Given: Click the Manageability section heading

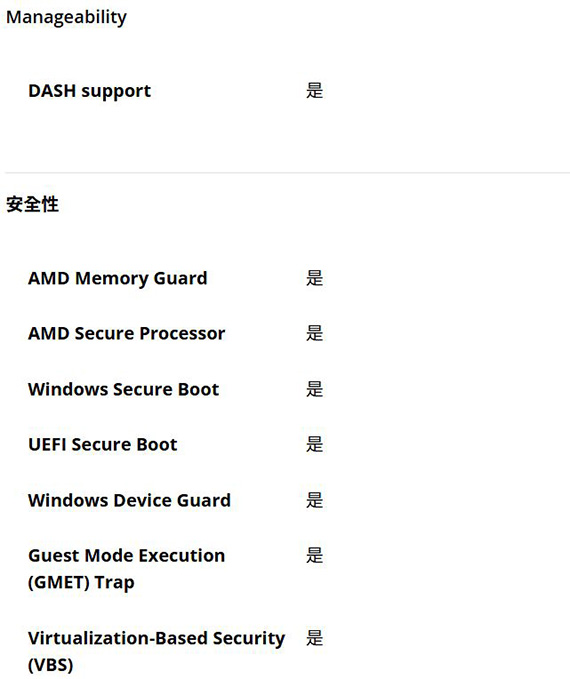Looking at the screenshot, I should pos(66,18).
